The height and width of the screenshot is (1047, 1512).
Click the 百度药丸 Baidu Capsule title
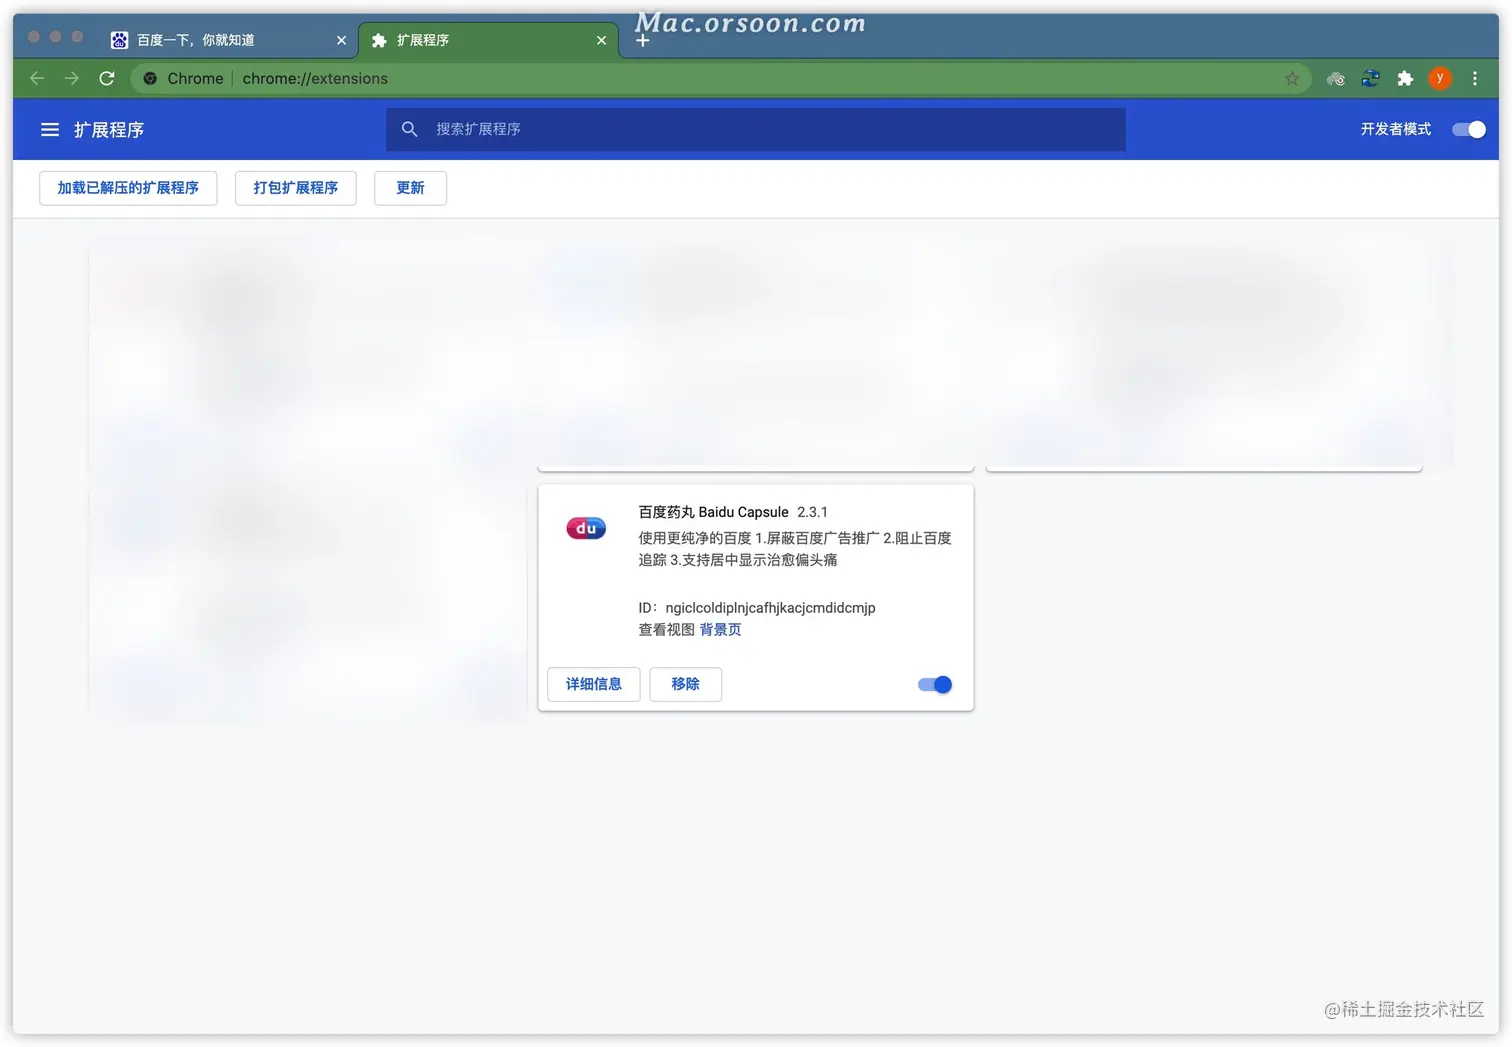click(713, 512)
